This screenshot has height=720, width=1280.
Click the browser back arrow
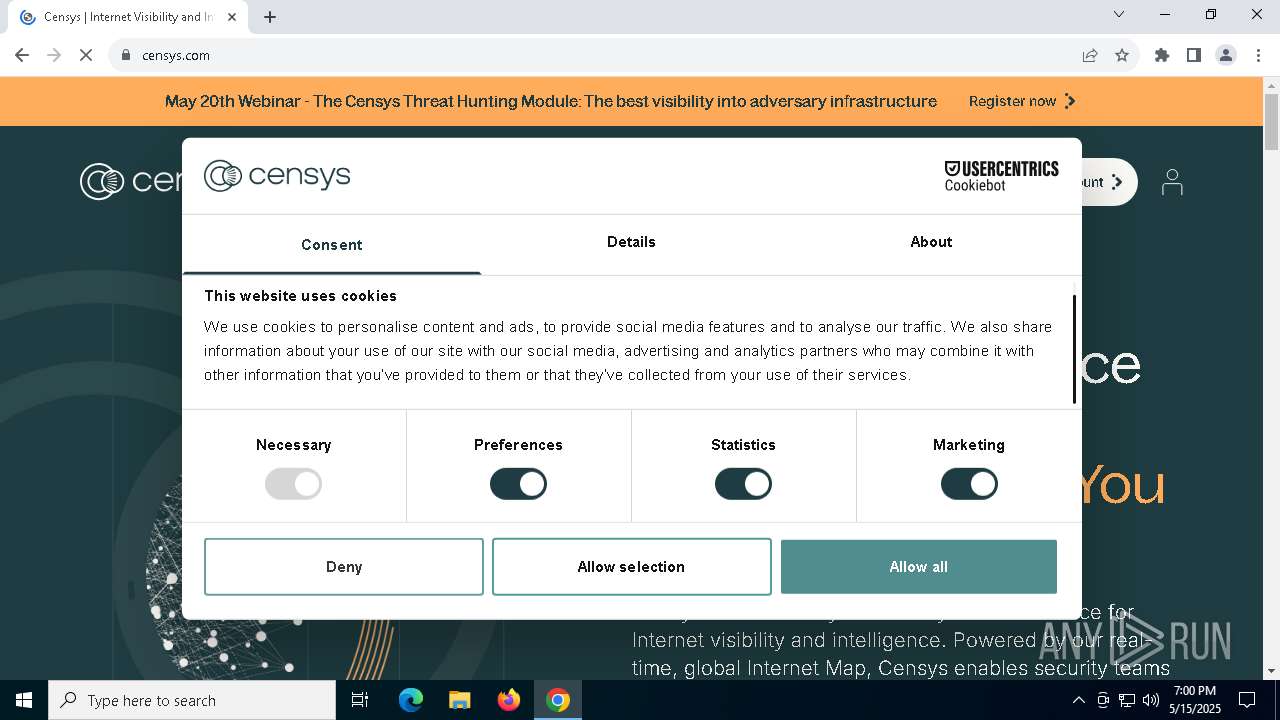coord(22,55)
